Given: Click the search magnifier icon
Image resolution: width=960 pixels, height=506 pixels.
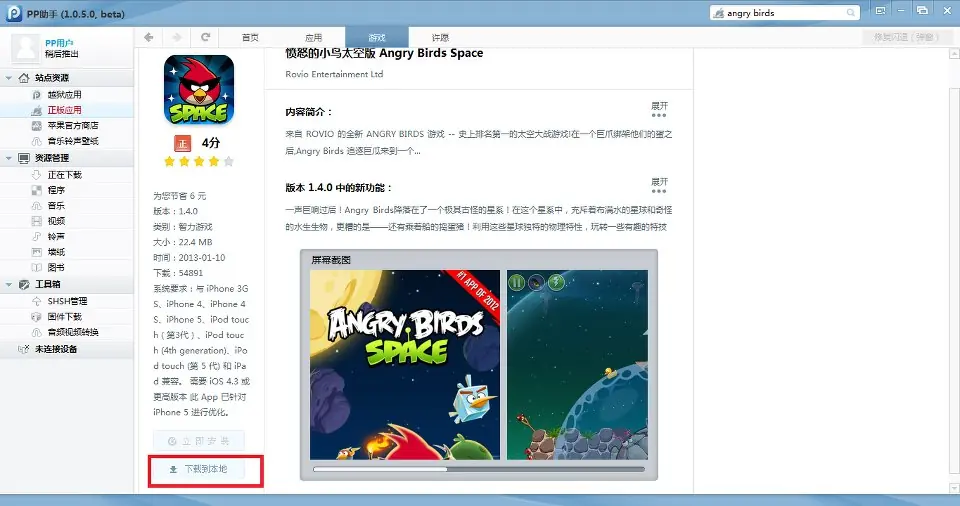Looking at the screenshot, I should pos(850,13).
